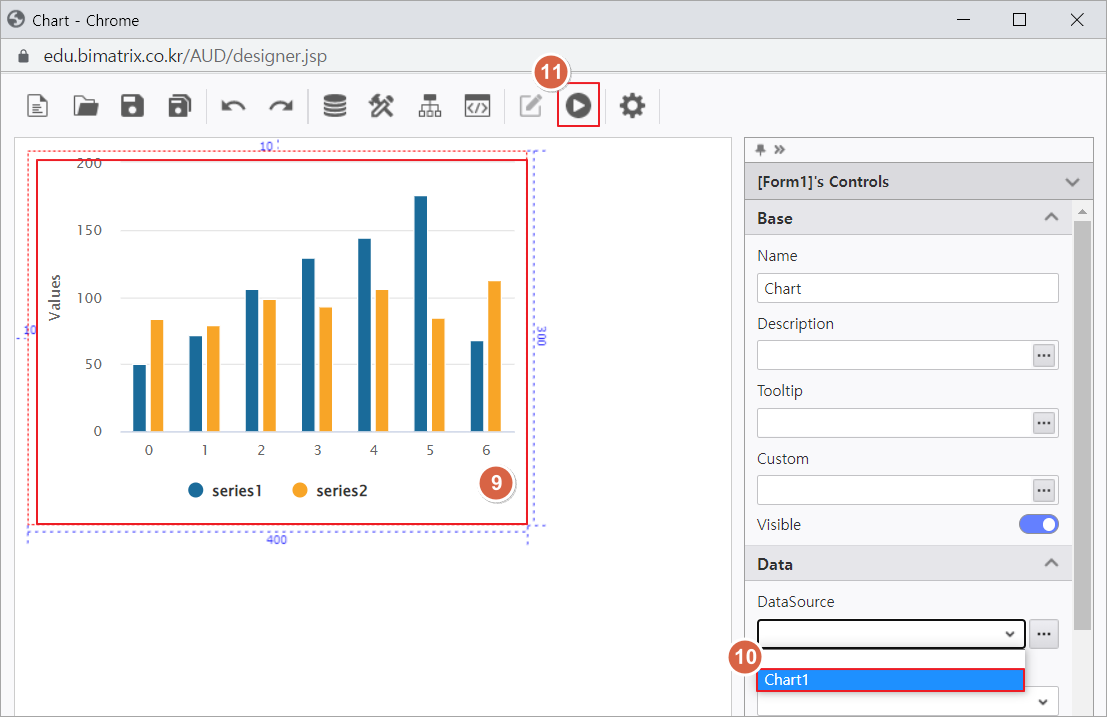Click the Save All icon
The width and height of the screenshot is (1107, 717).
pos(179,106)
